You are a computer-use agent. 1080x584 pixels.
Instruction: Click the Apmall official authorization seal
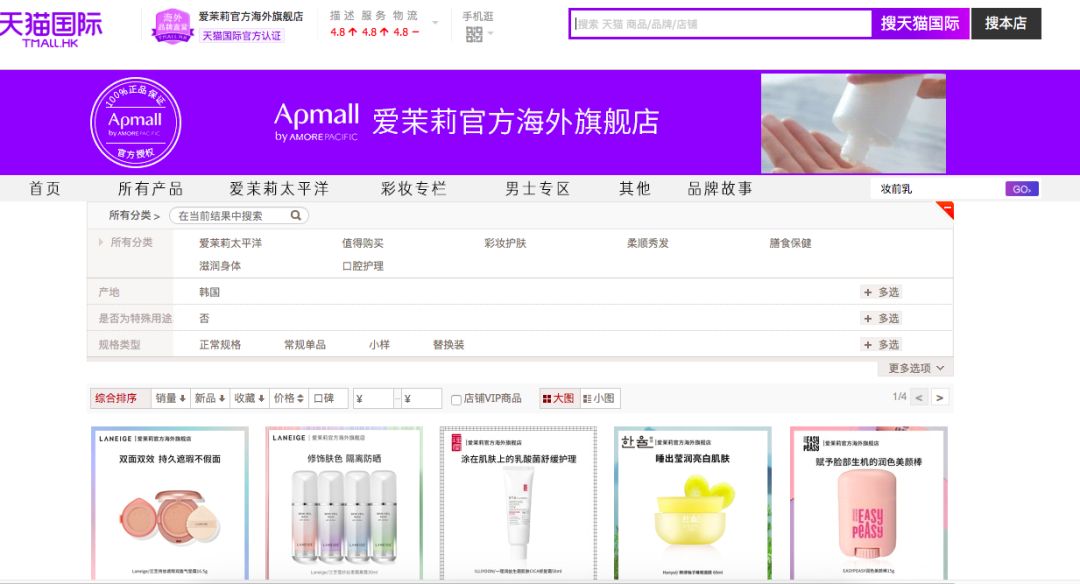pos(136,123)
